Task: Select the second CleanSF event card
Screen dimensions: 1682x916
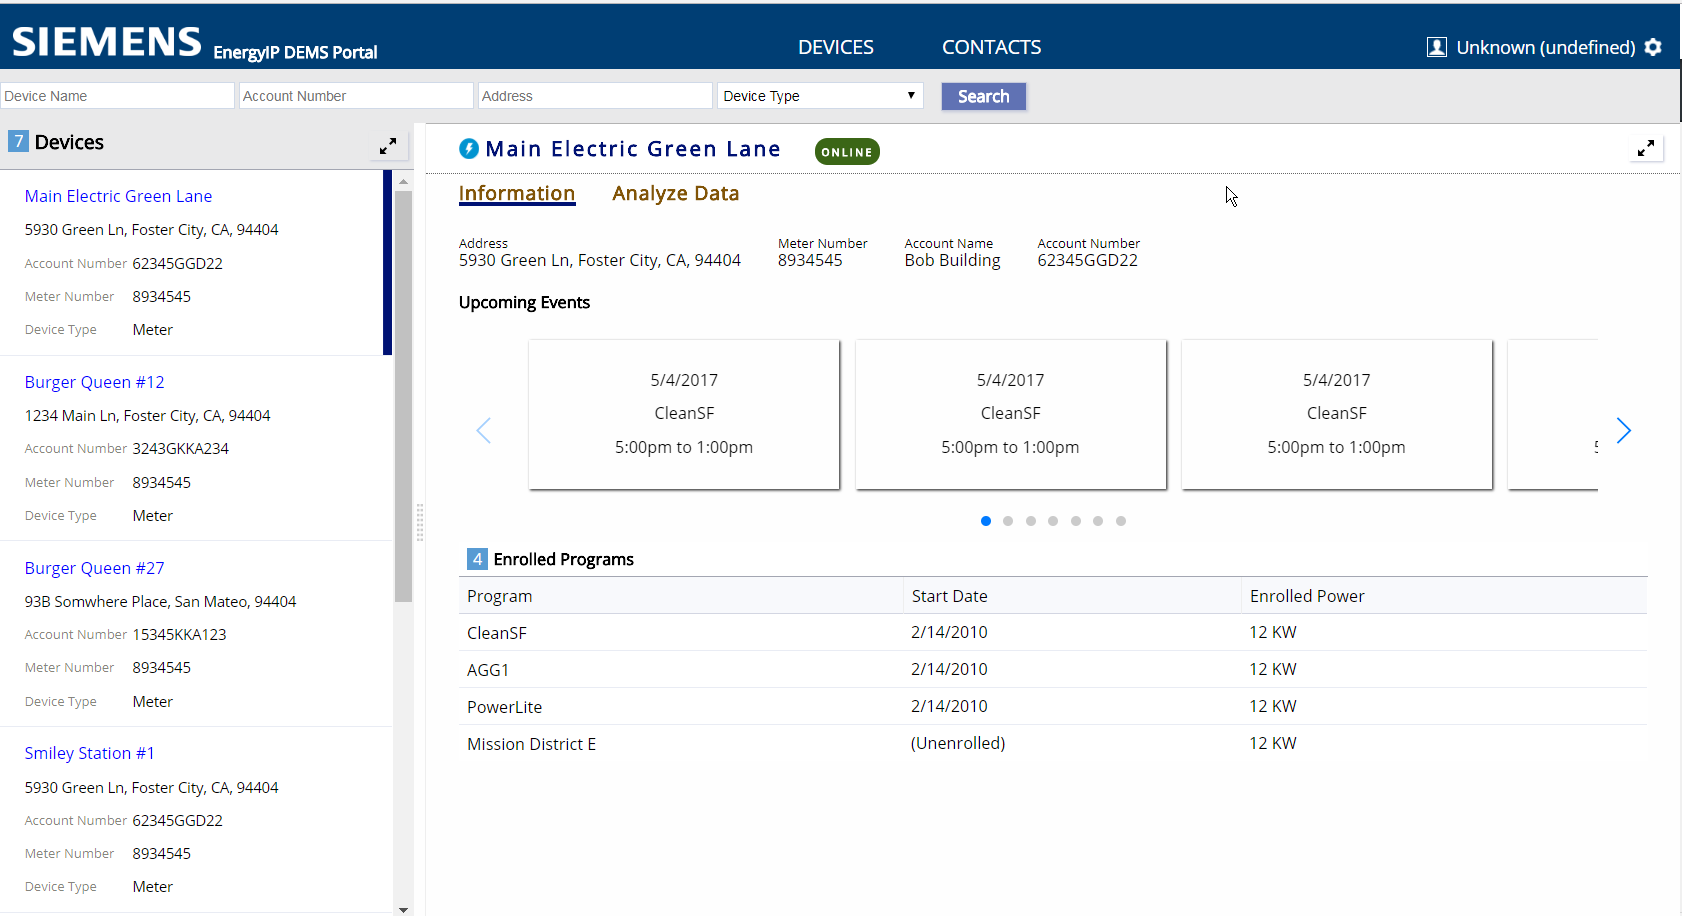Action: click(x=1010, y=414)
